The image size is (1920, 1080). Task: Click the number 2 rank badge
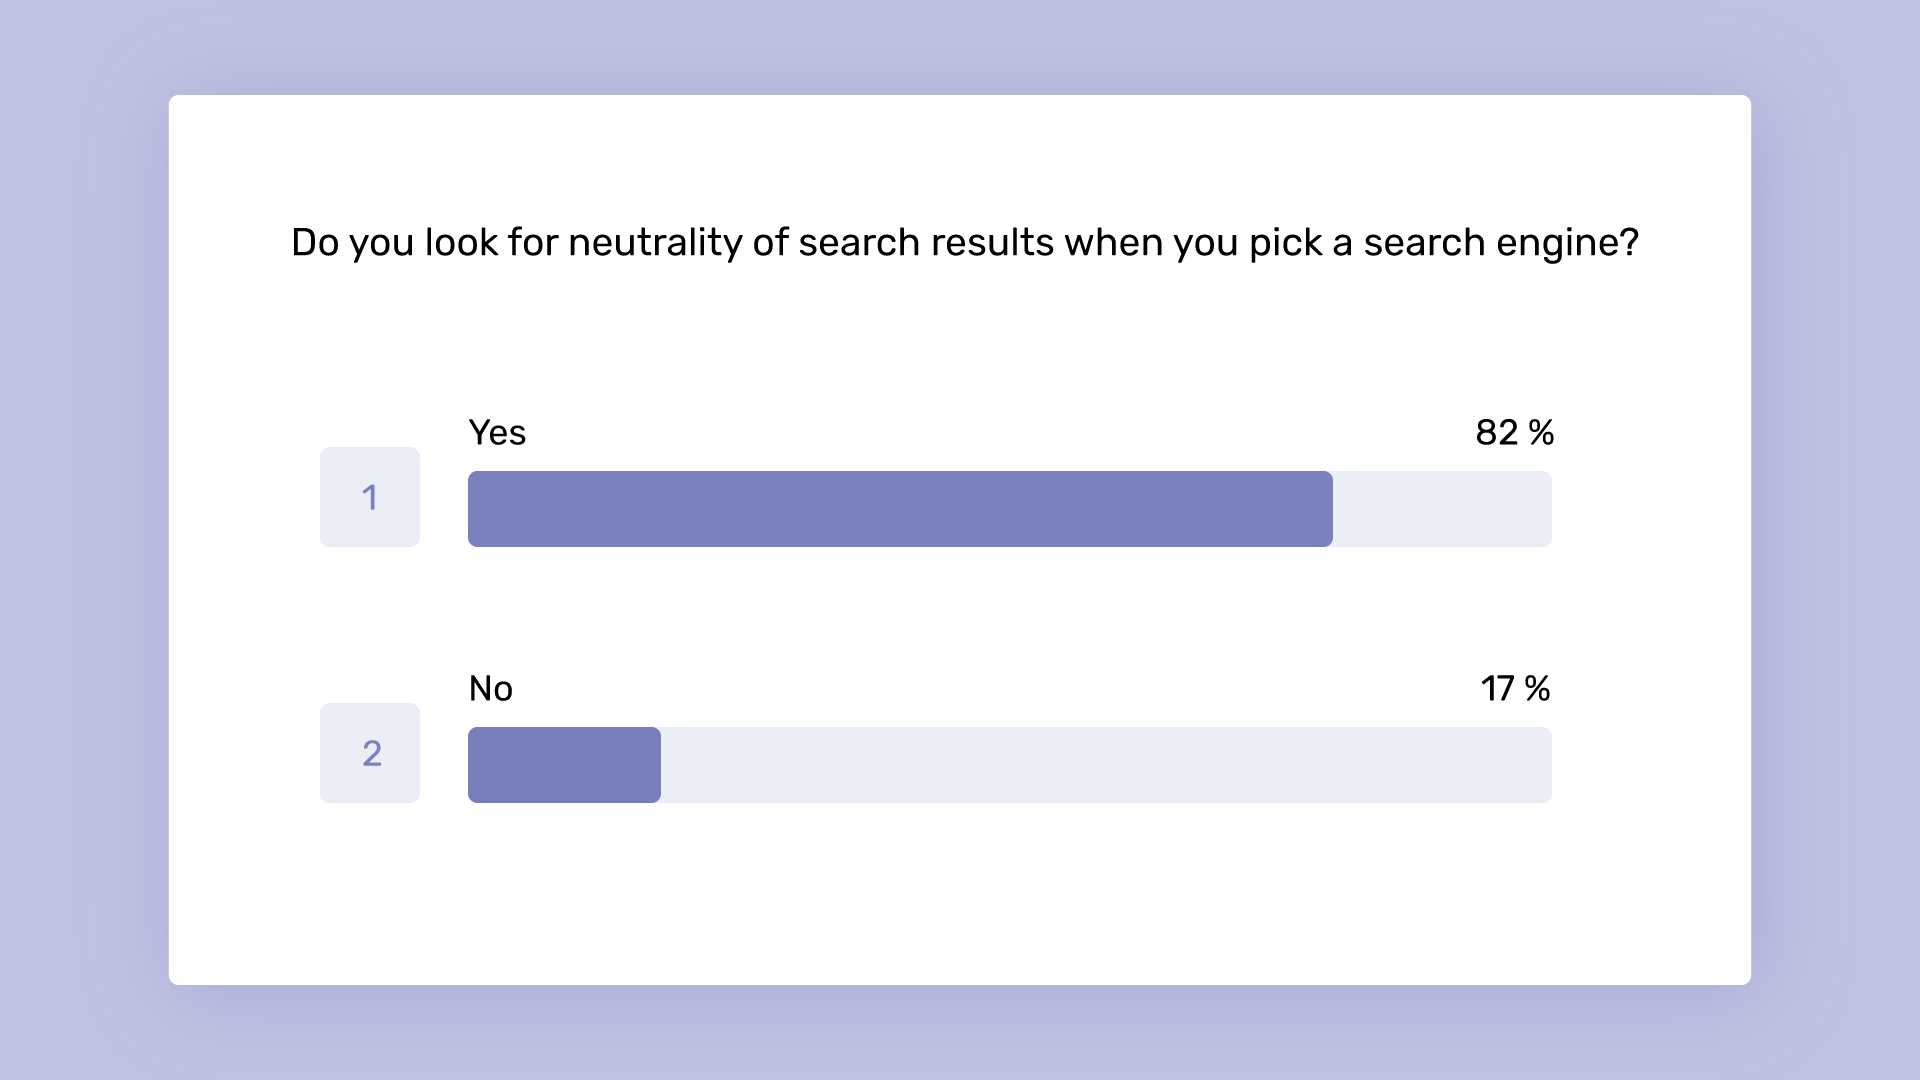pos(370,753)
